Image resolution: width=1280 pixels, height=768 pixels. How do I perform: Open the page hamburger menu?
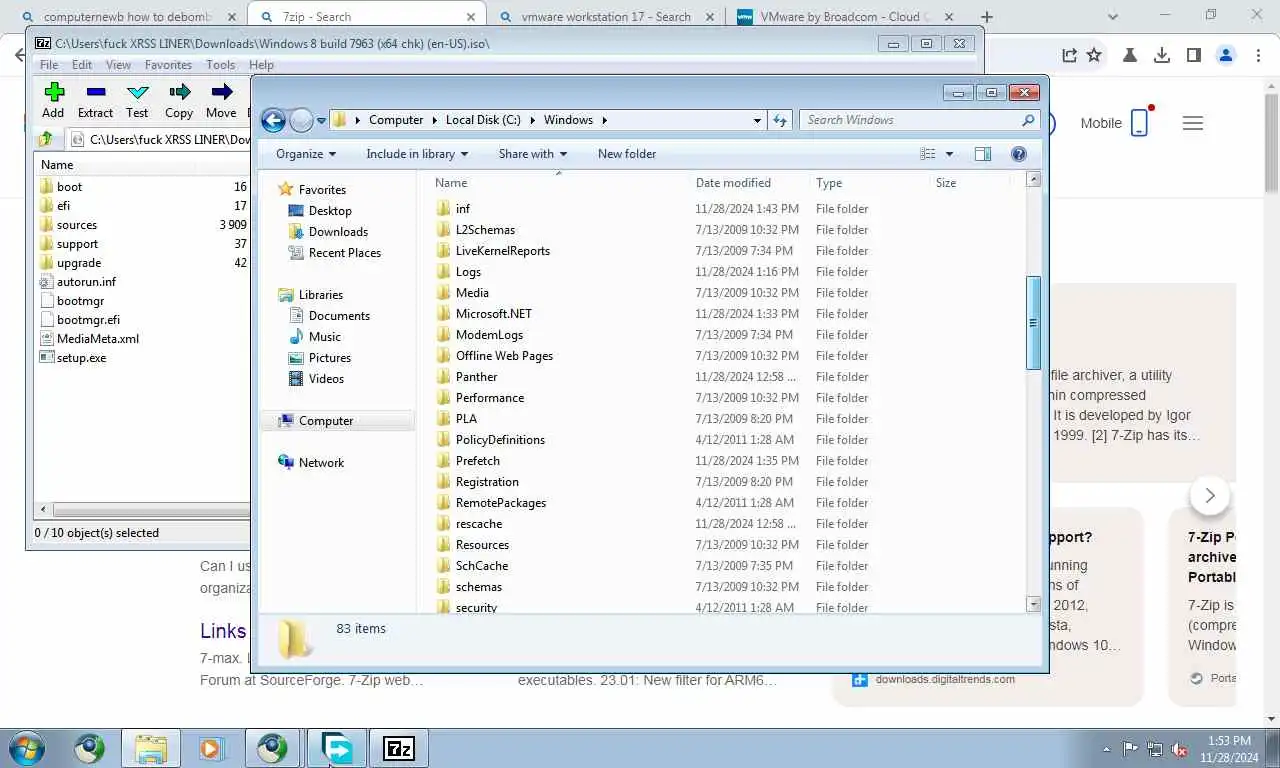(1192, 123)
